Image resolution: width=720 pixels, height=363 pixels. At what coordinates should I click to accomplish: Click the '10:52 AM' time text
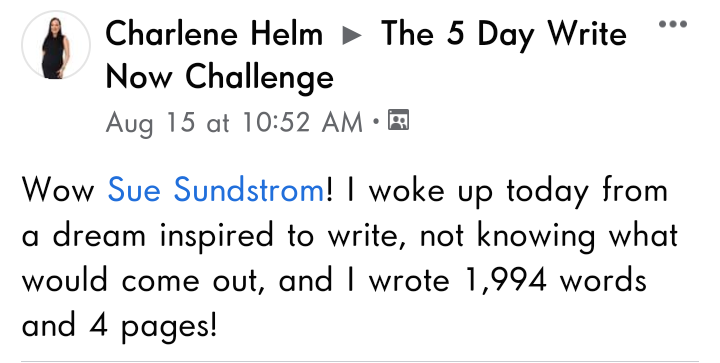302,123
